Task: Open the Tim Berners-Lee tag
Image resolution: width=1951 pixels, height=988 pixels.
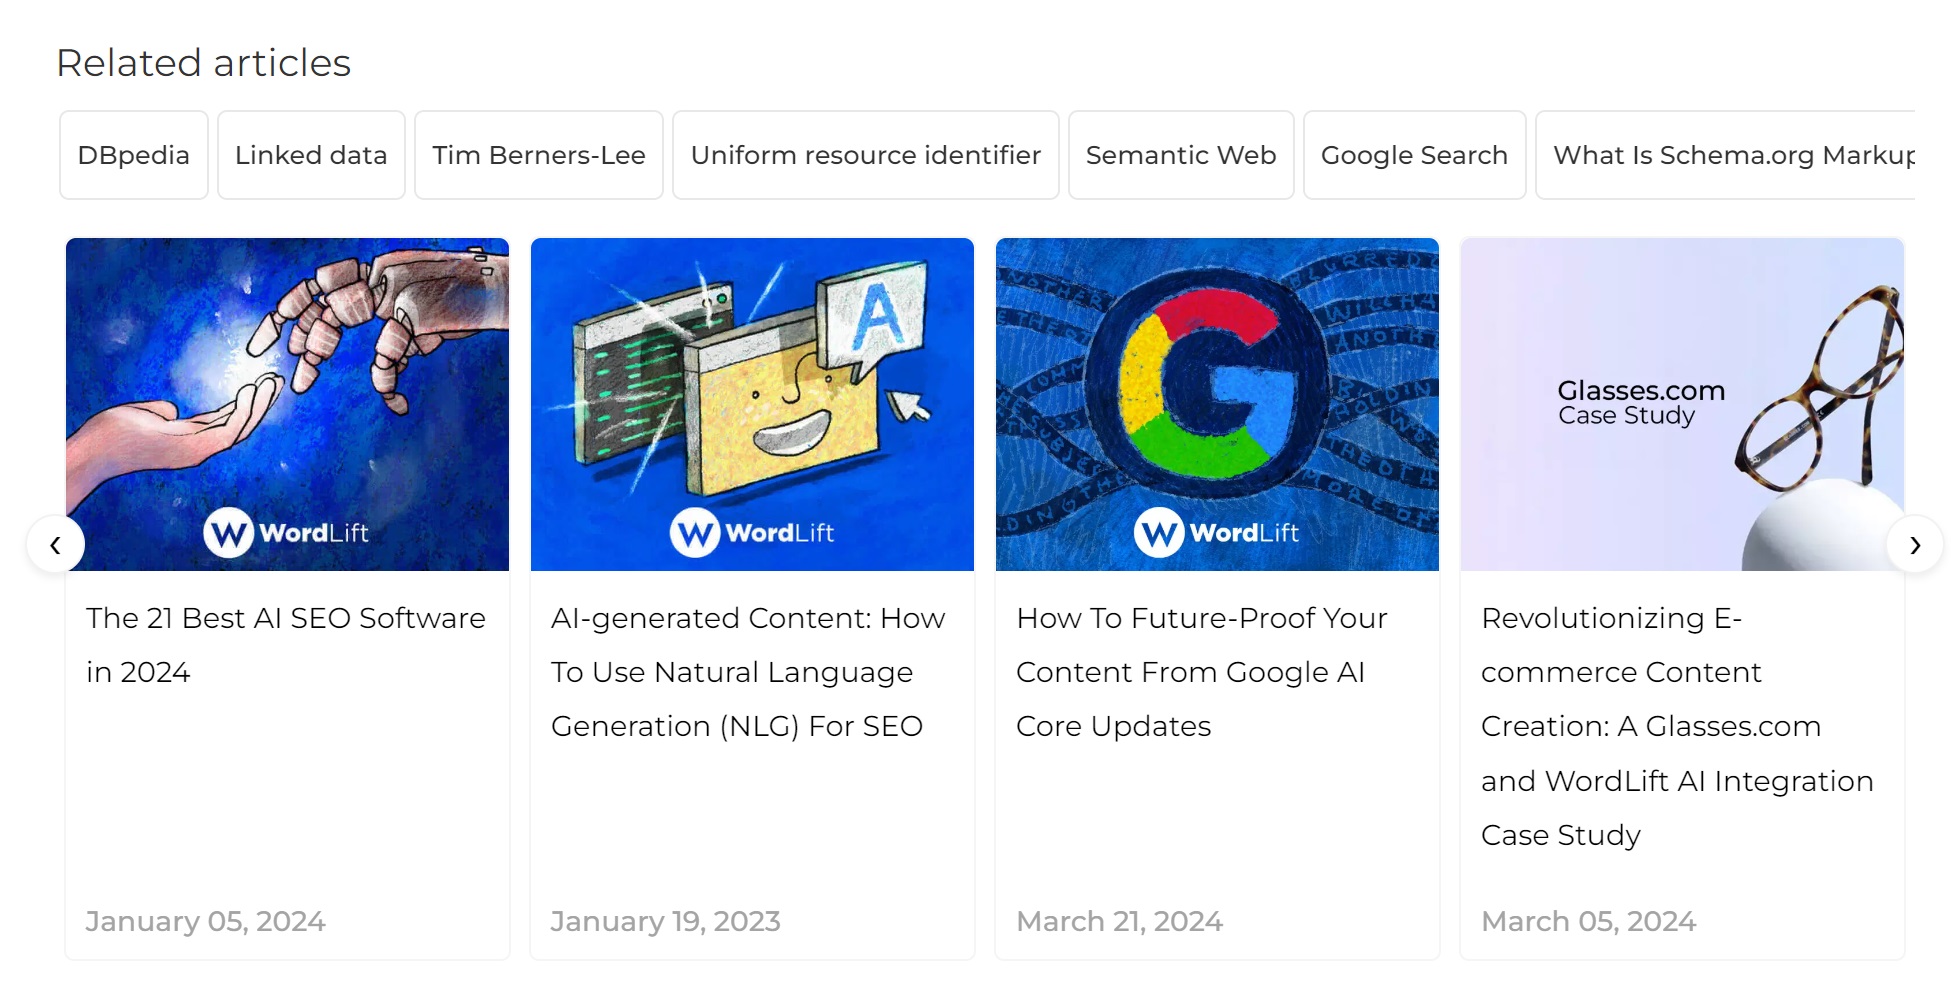Action: 539,155
